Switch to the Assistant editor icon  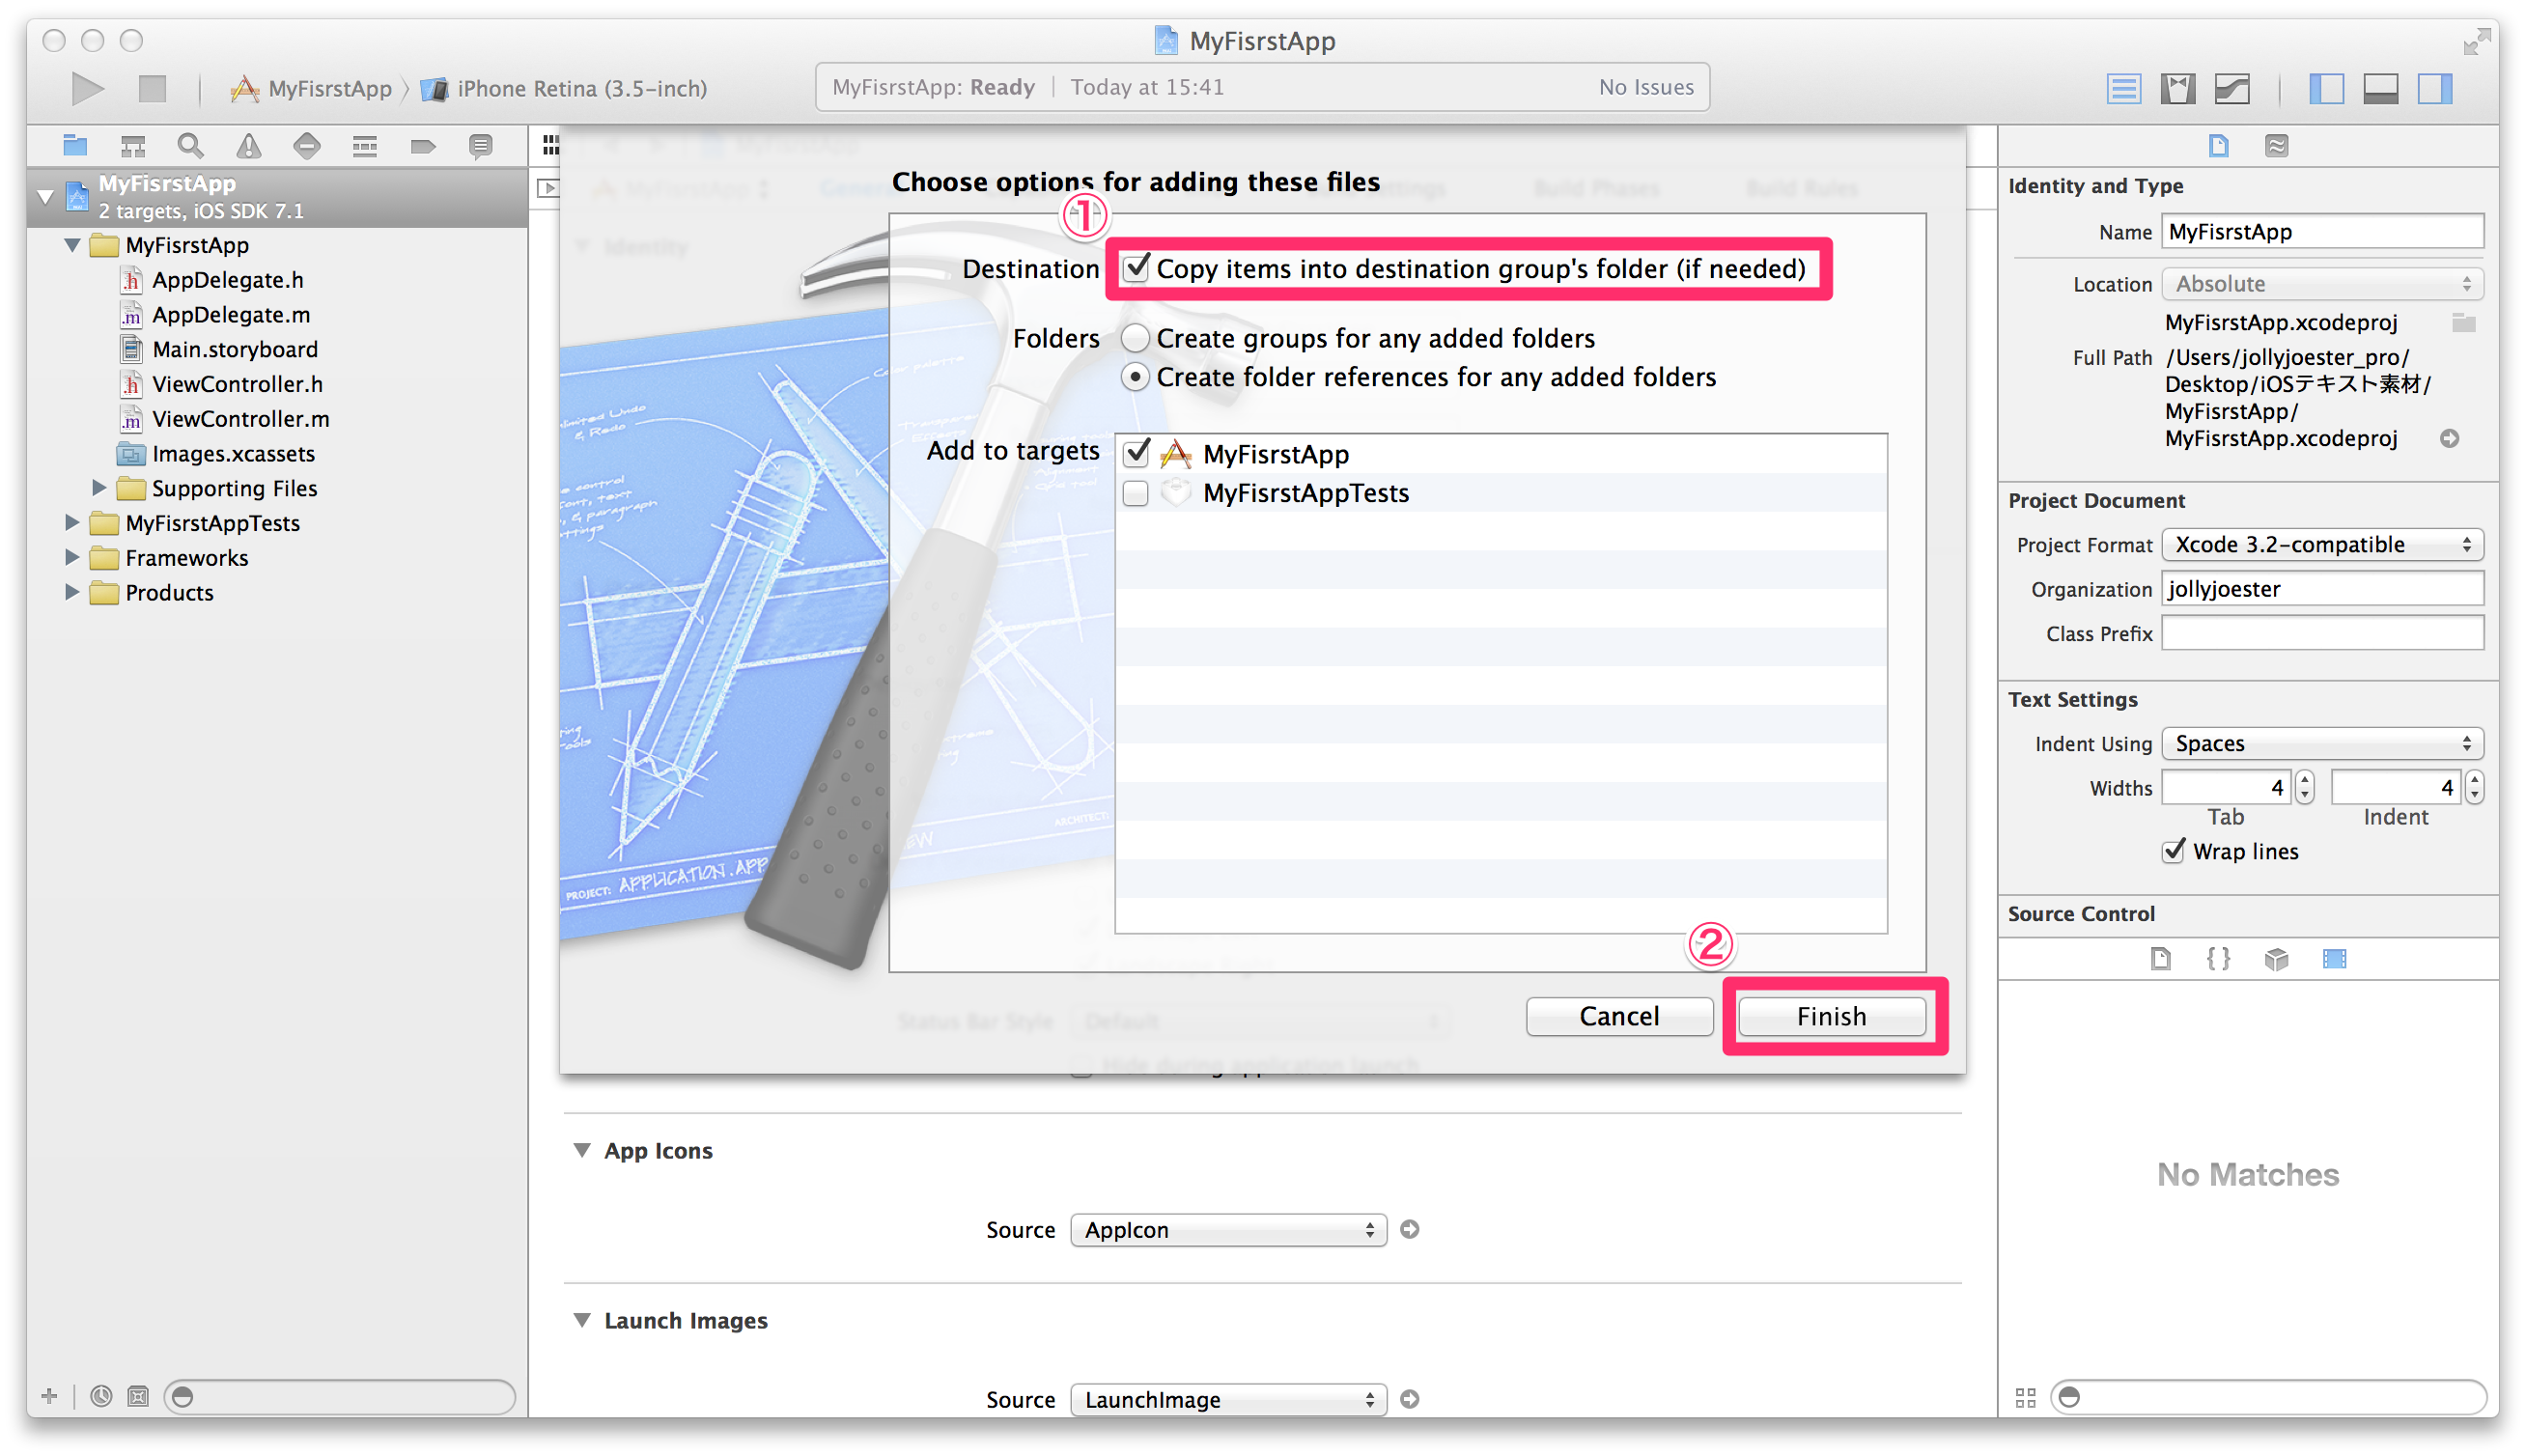(x=2177, y=88)
